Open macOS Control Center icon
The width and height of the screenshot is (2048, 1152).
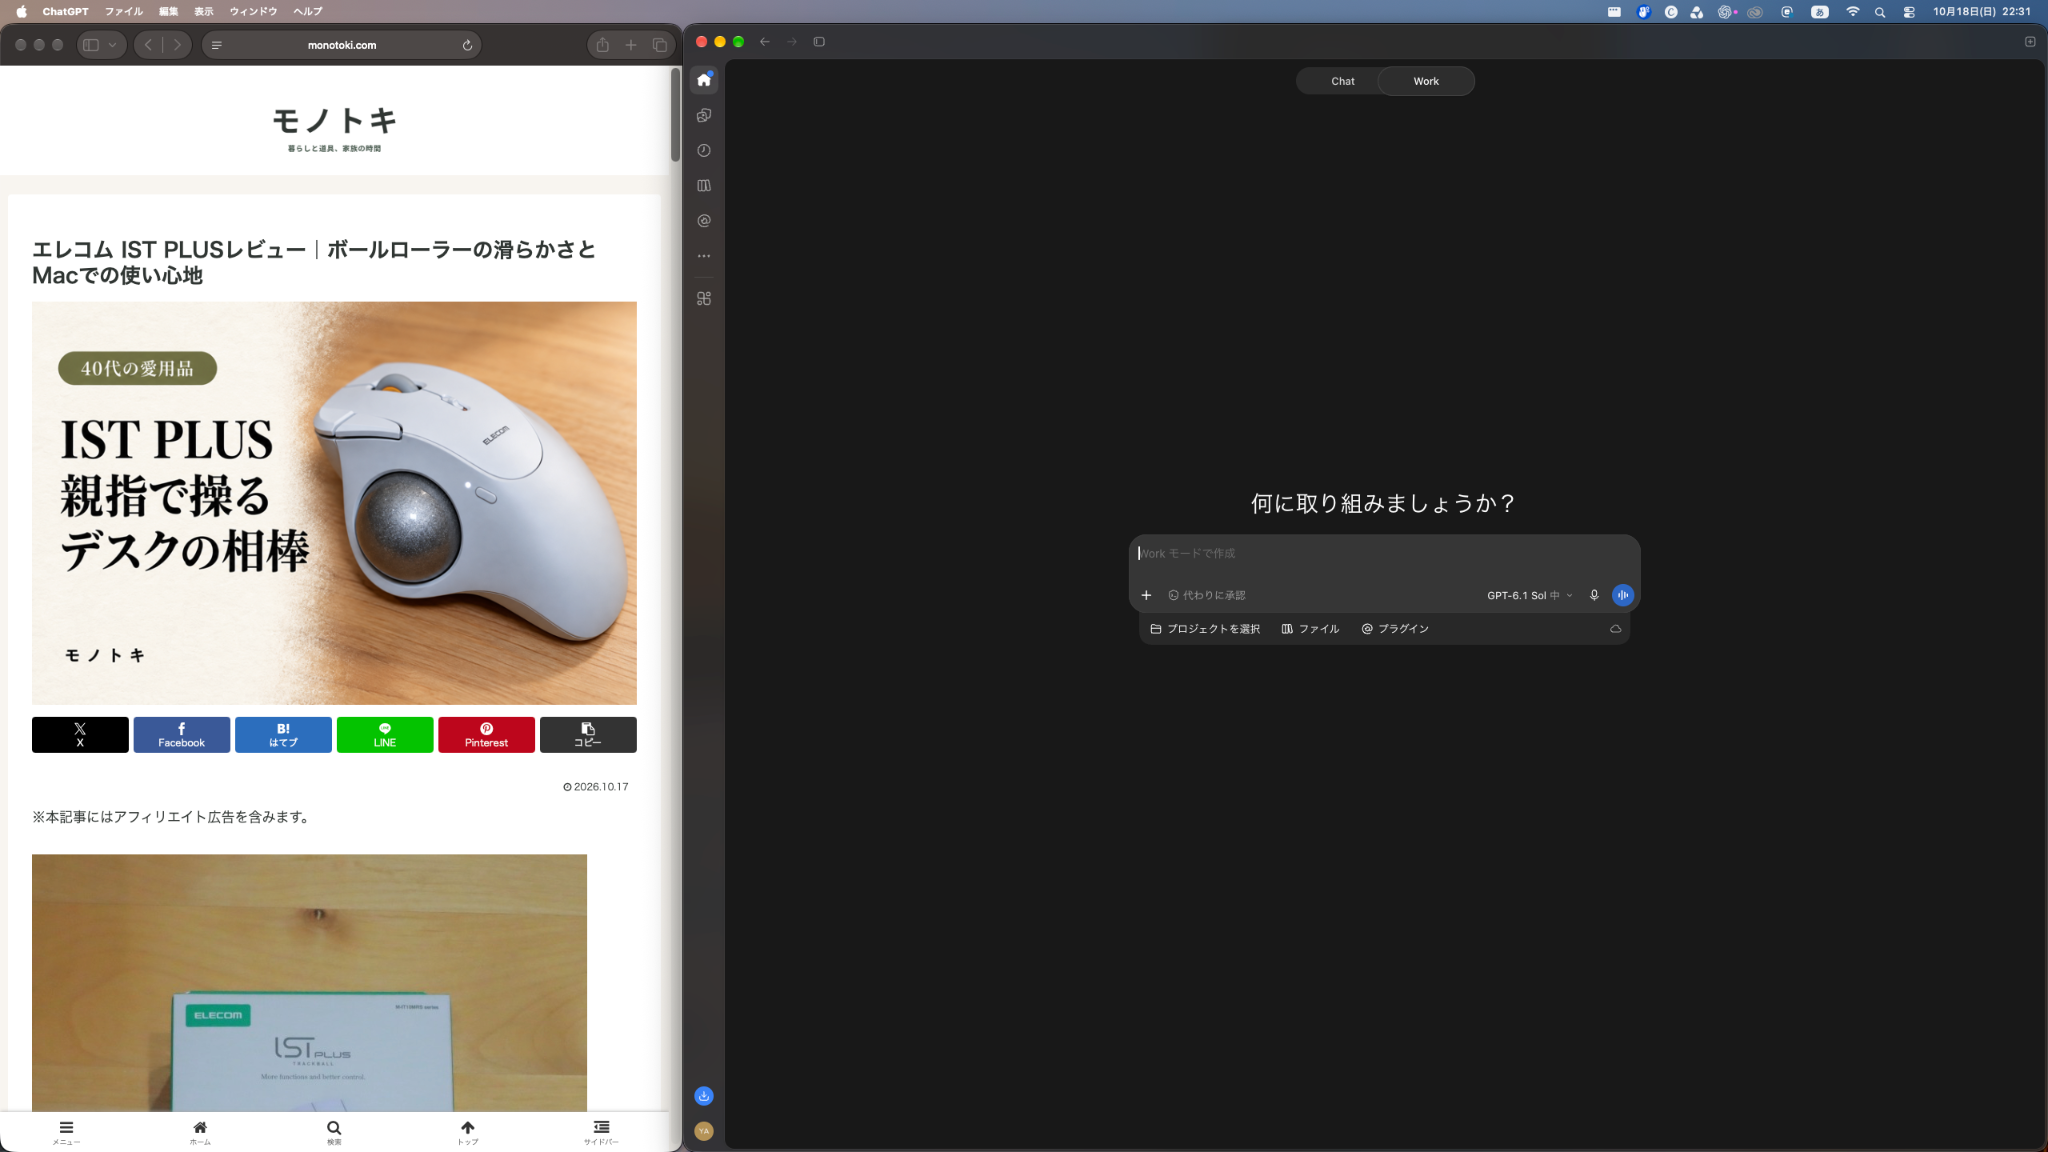1909,12
